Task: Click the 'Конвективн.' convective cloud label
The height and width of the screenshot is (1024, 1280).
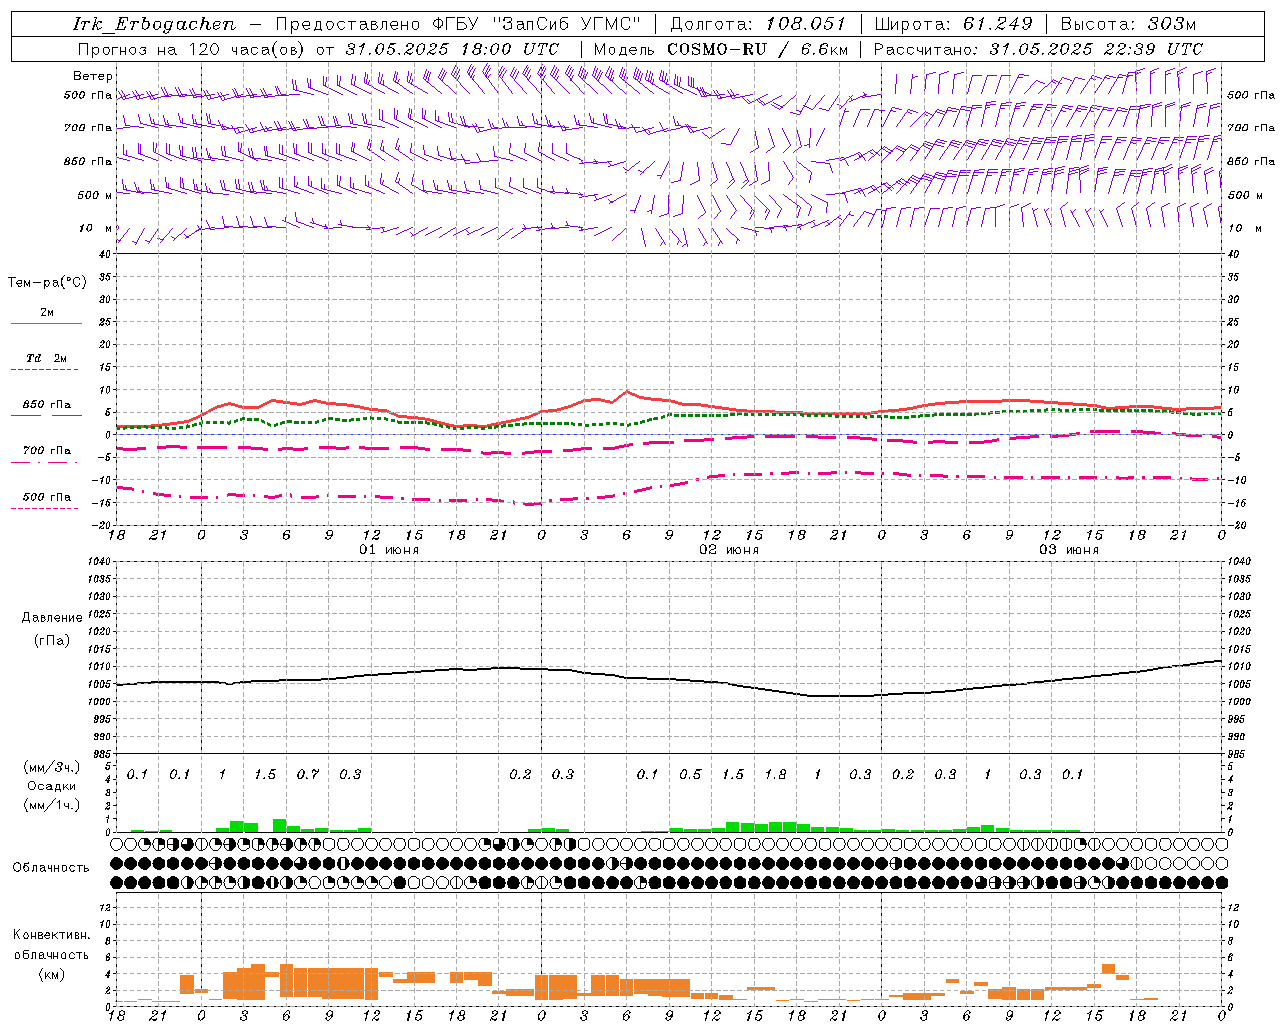Action: coord(52,935)
